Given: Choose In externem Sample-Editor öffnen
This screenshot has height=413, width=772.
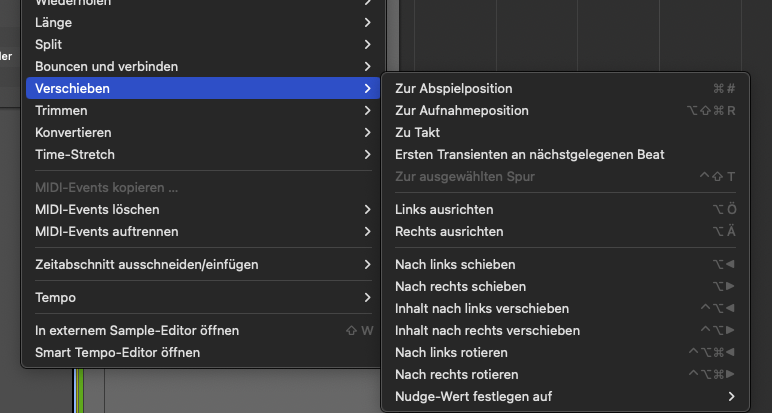Looking at the screenshot, I should 203,330.
